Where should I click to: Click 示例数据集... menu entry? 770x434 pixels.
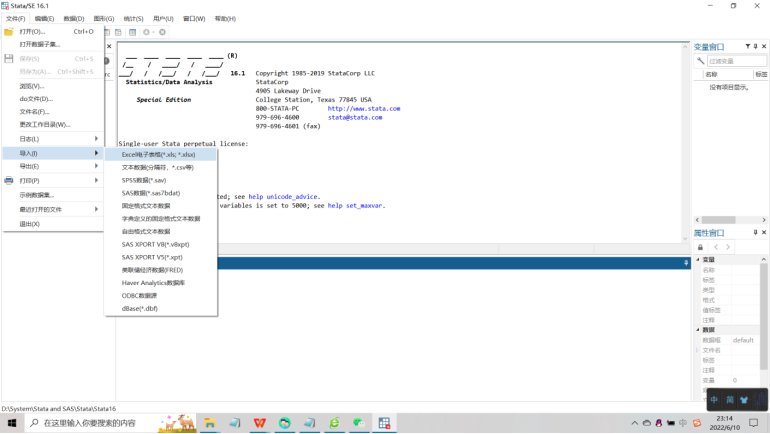point(53,195)
